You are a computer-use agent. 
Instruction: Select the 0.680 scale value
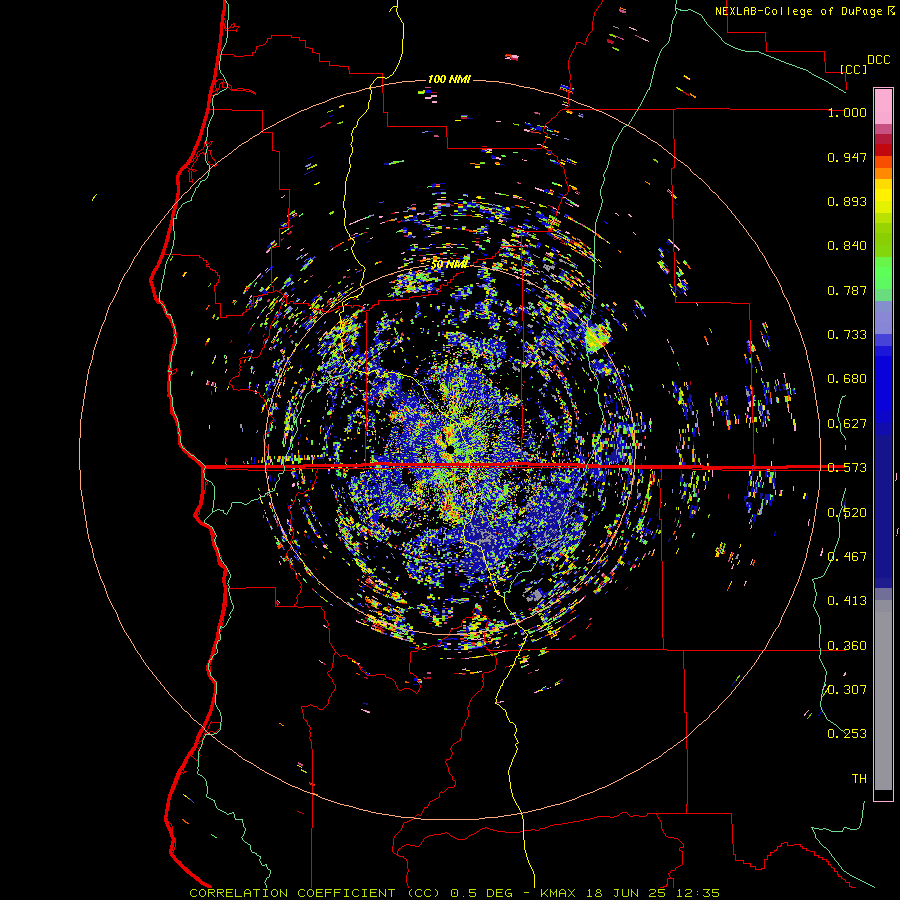point(847,379)
